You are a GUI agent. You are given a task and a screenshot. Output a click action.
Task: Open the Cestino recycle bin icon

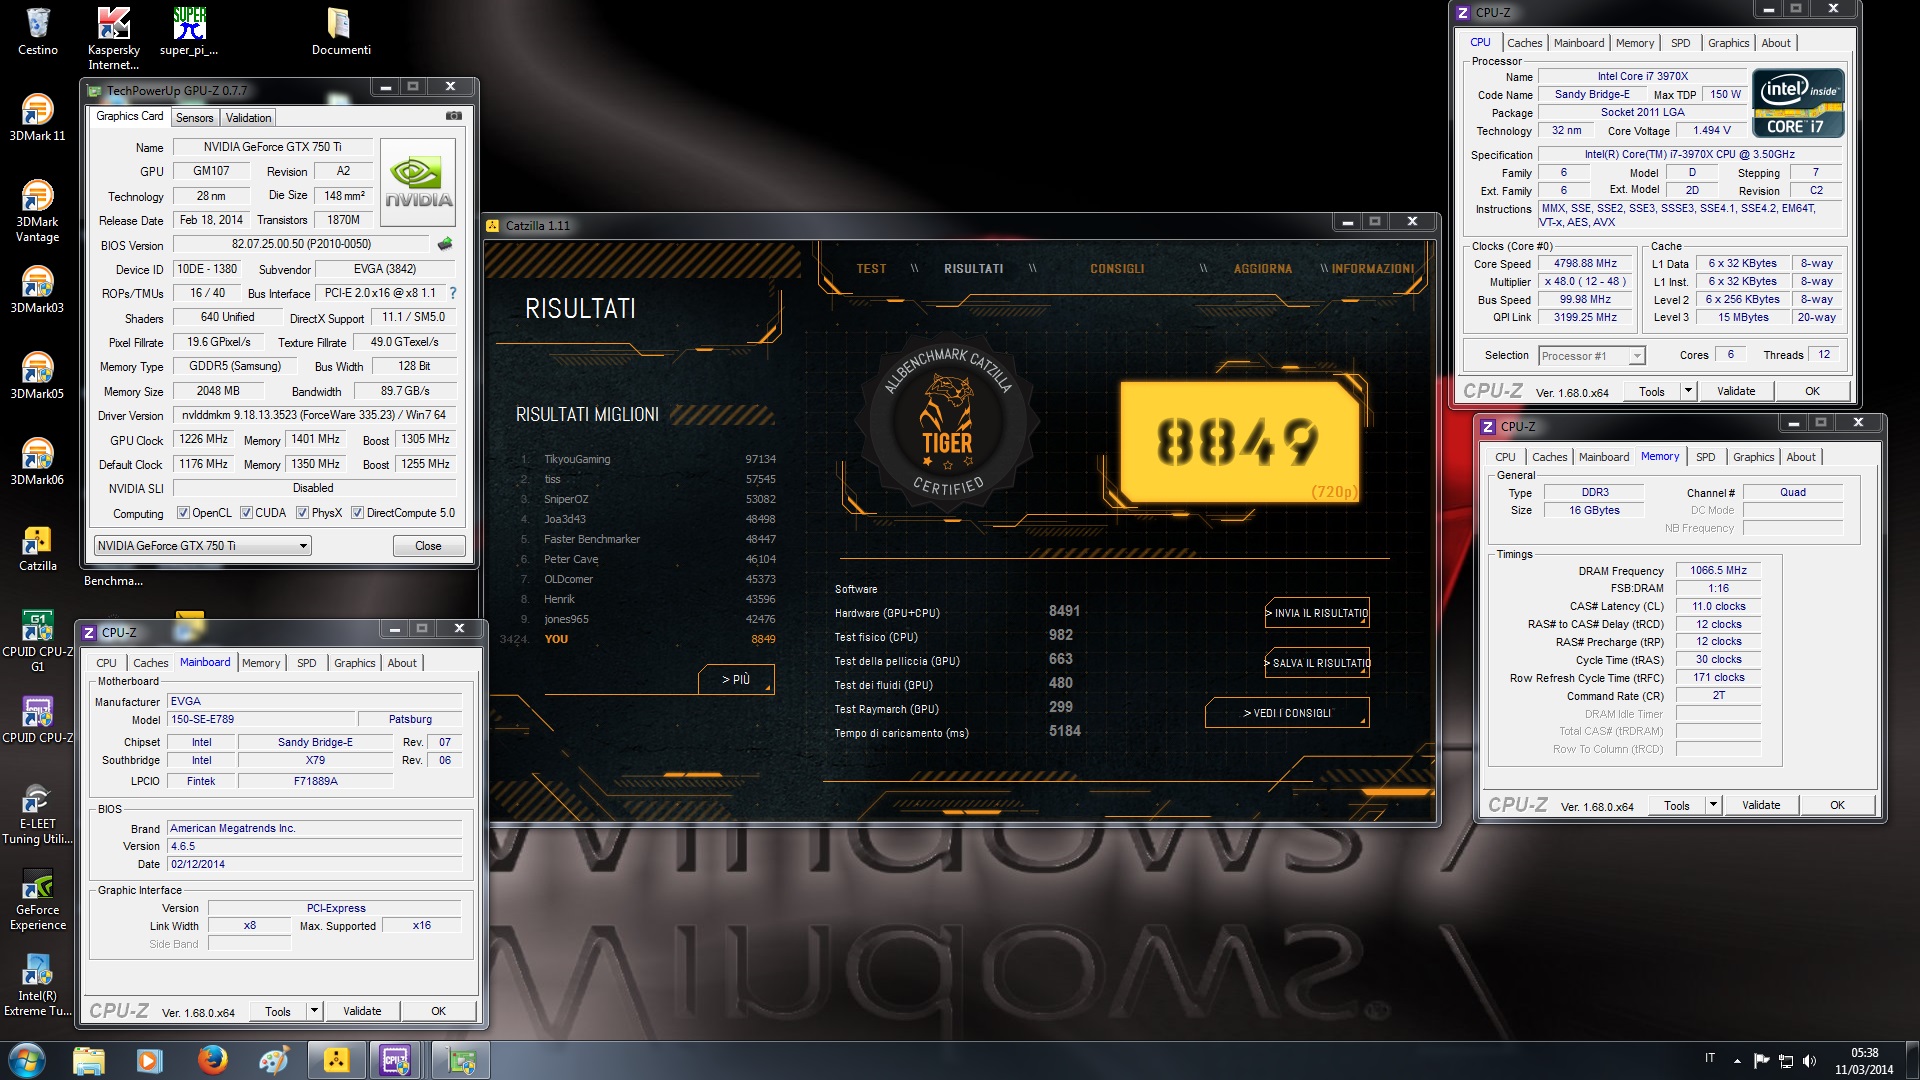[x=38, y=31]
